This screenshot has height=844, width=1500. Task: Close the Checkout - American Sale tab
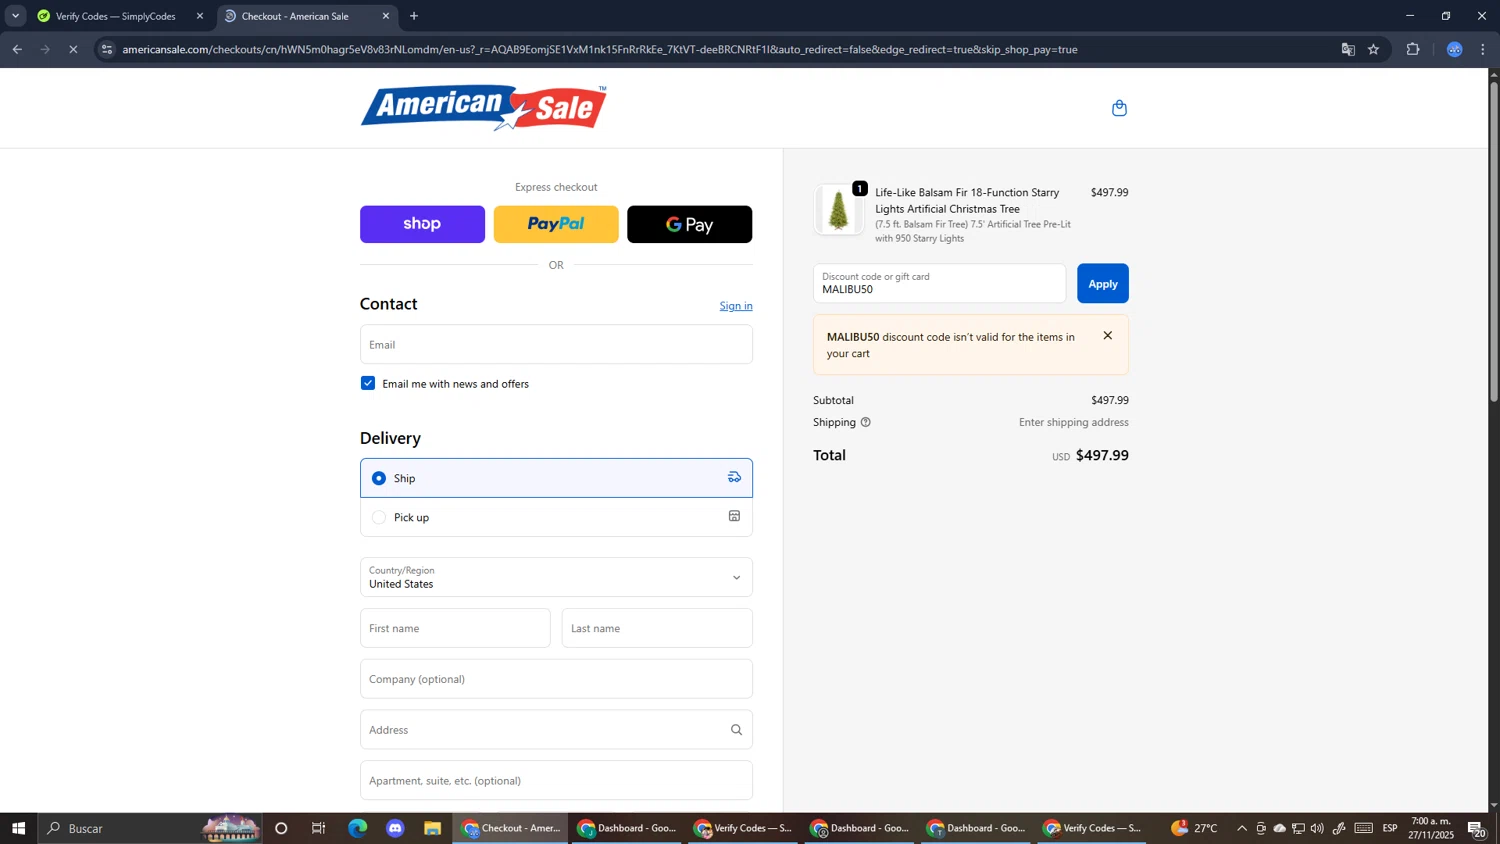386,16
